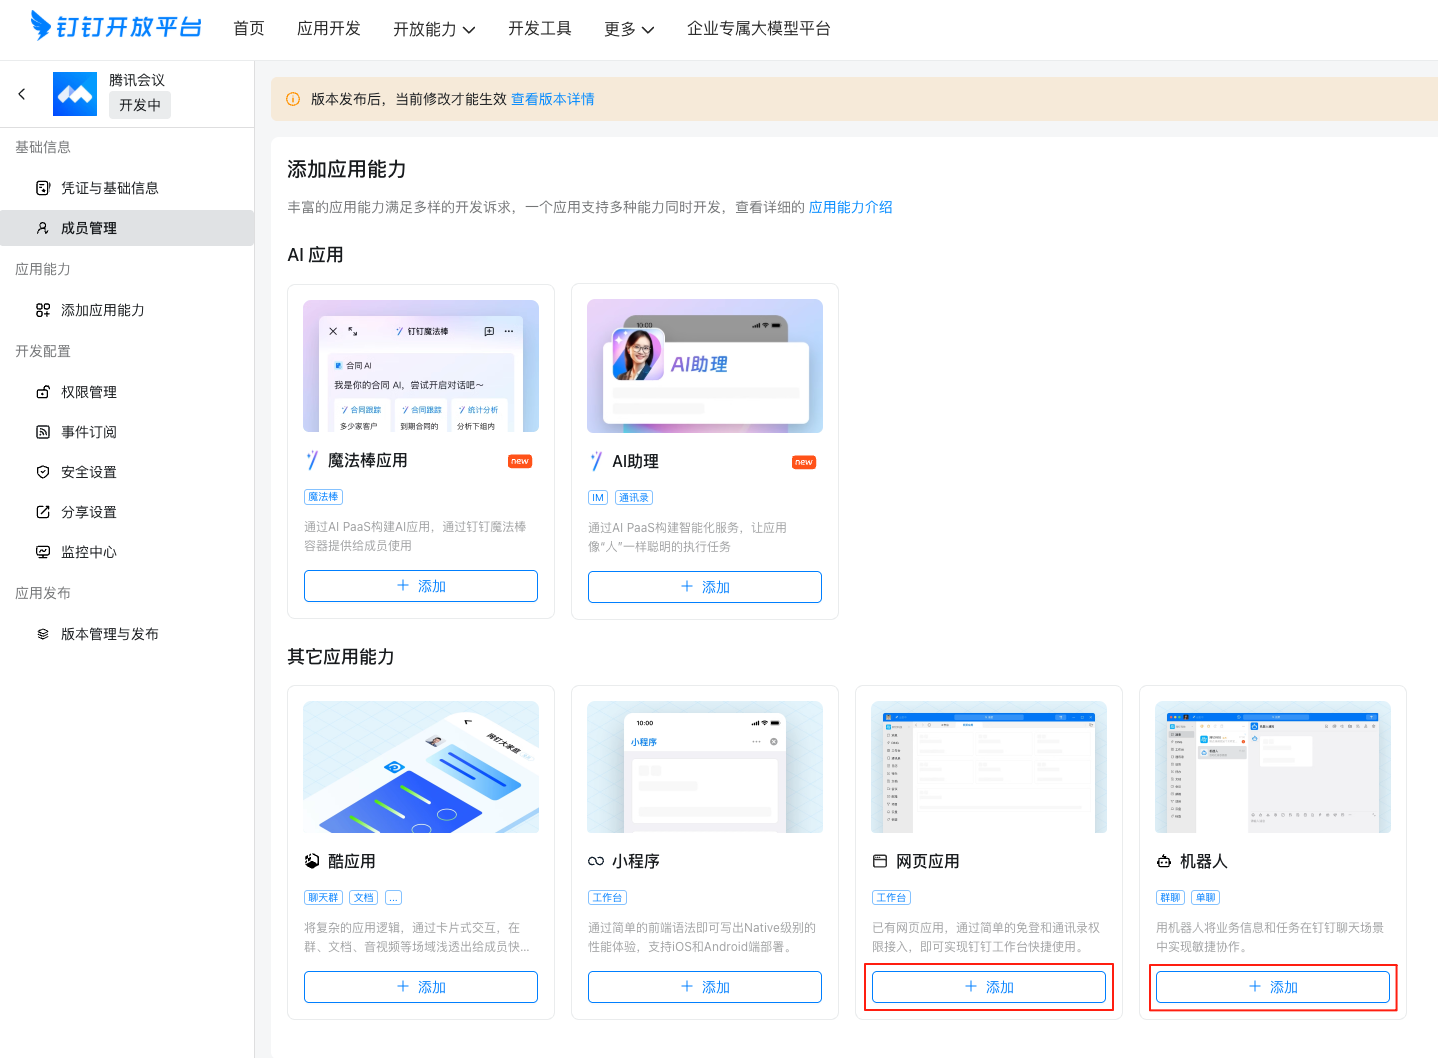
Task: Click the warning info icon in banner
Action: pyautogui.click(x=293, y=99)
